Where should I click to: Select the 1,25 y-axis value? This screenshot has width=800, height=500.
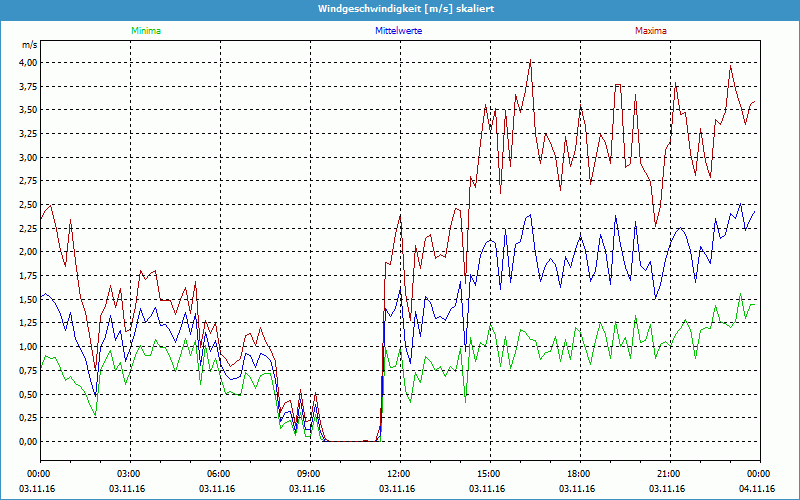point(29,323)
